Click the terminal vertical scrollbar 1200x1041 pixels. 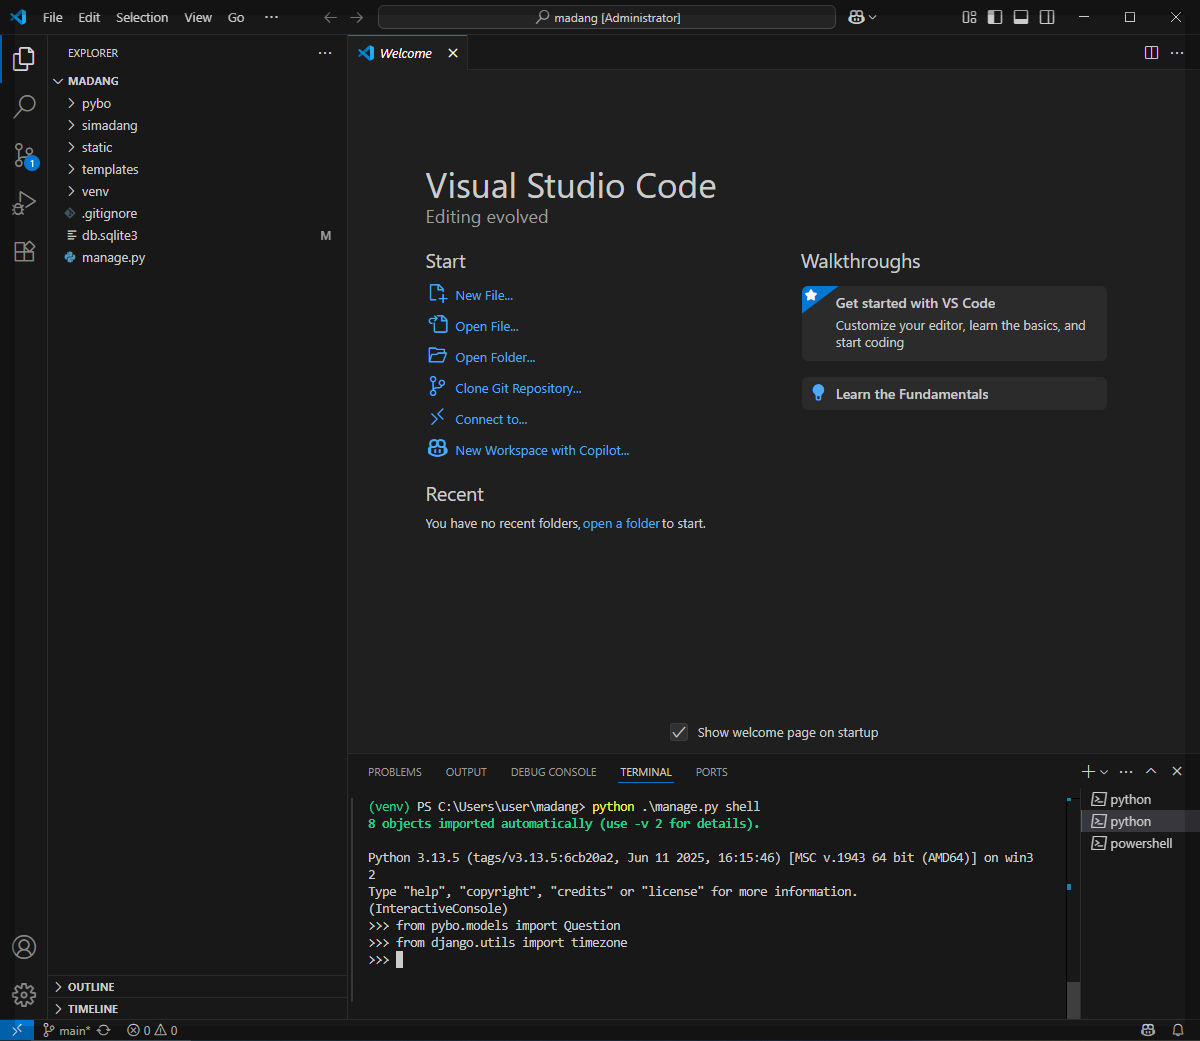click(x=1073, y=1000)
